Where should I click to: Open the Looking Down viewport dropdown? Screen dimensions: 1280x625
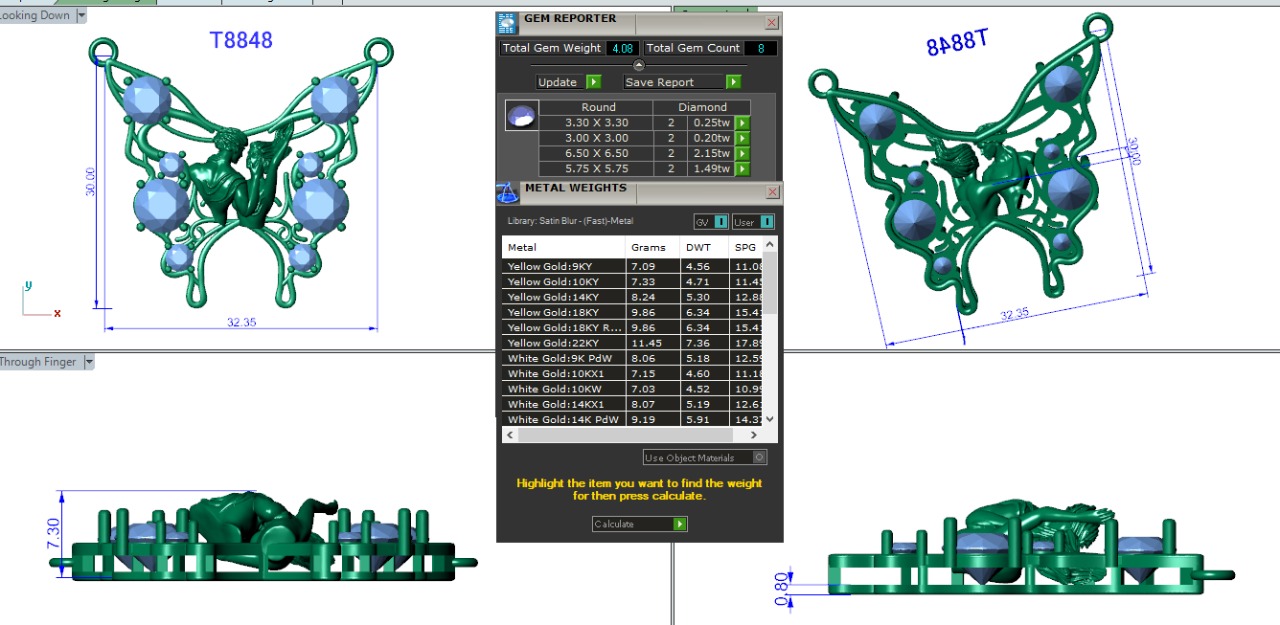tap(81, 15)
